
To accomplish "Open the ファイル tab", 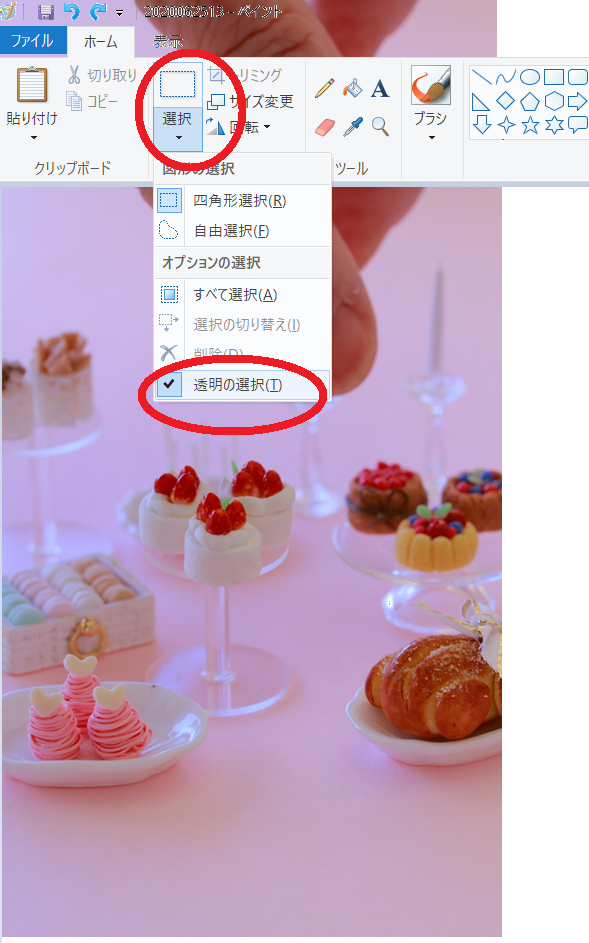I will 32,40.
